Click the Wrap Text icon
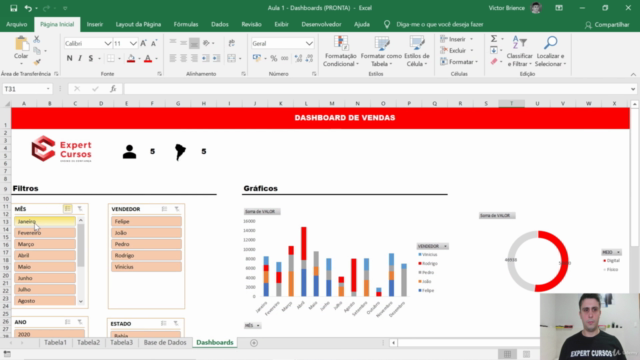640x360 pixels. [x=232, y=43]
